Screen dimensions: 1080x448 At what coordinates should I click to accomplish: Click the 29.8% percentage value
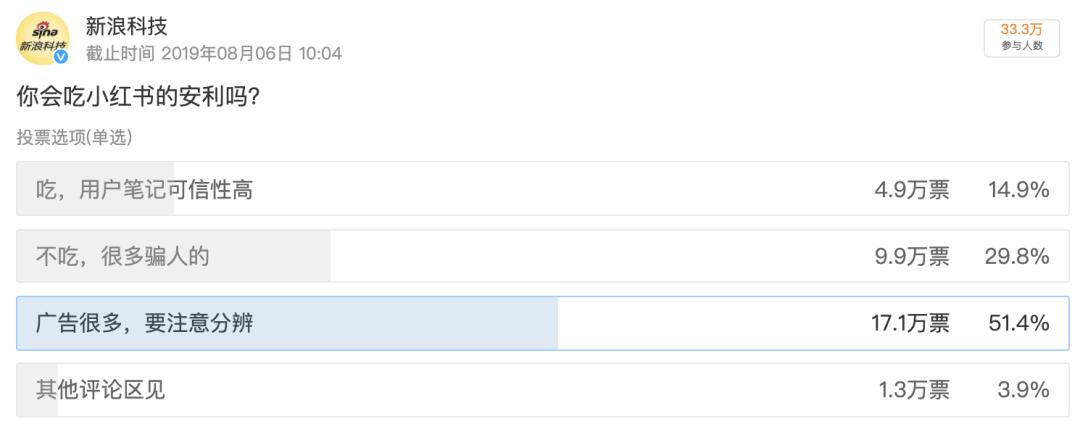click(1016, 257)
